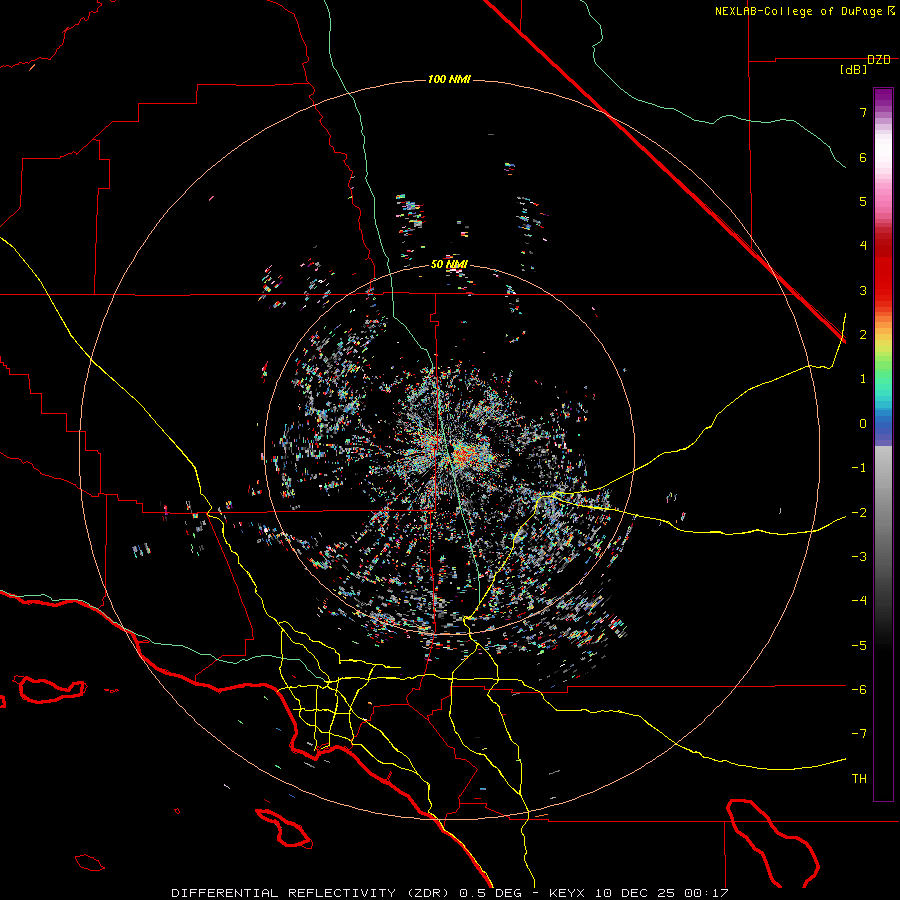
Task: Click the NEXLAB-College of DuPage title text
Action: point(799,11)
